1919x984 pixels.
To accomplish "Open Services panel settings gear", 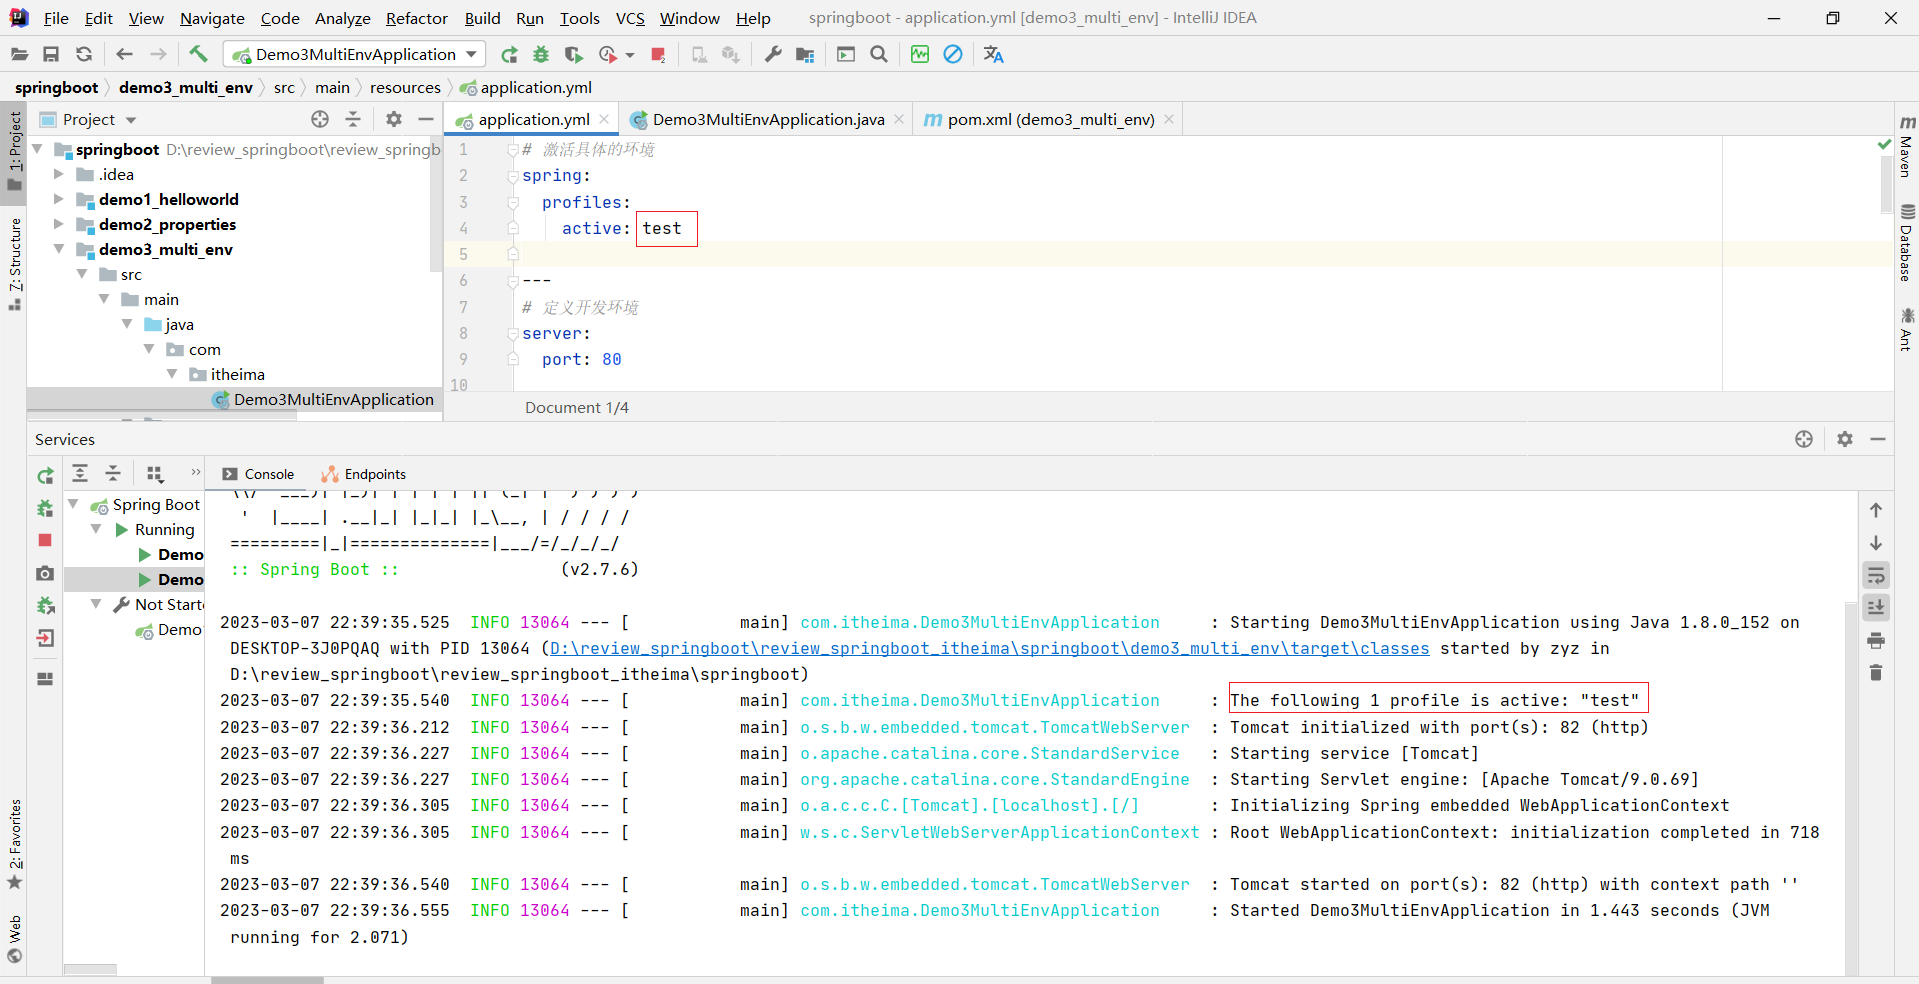I will [1845, 439].
